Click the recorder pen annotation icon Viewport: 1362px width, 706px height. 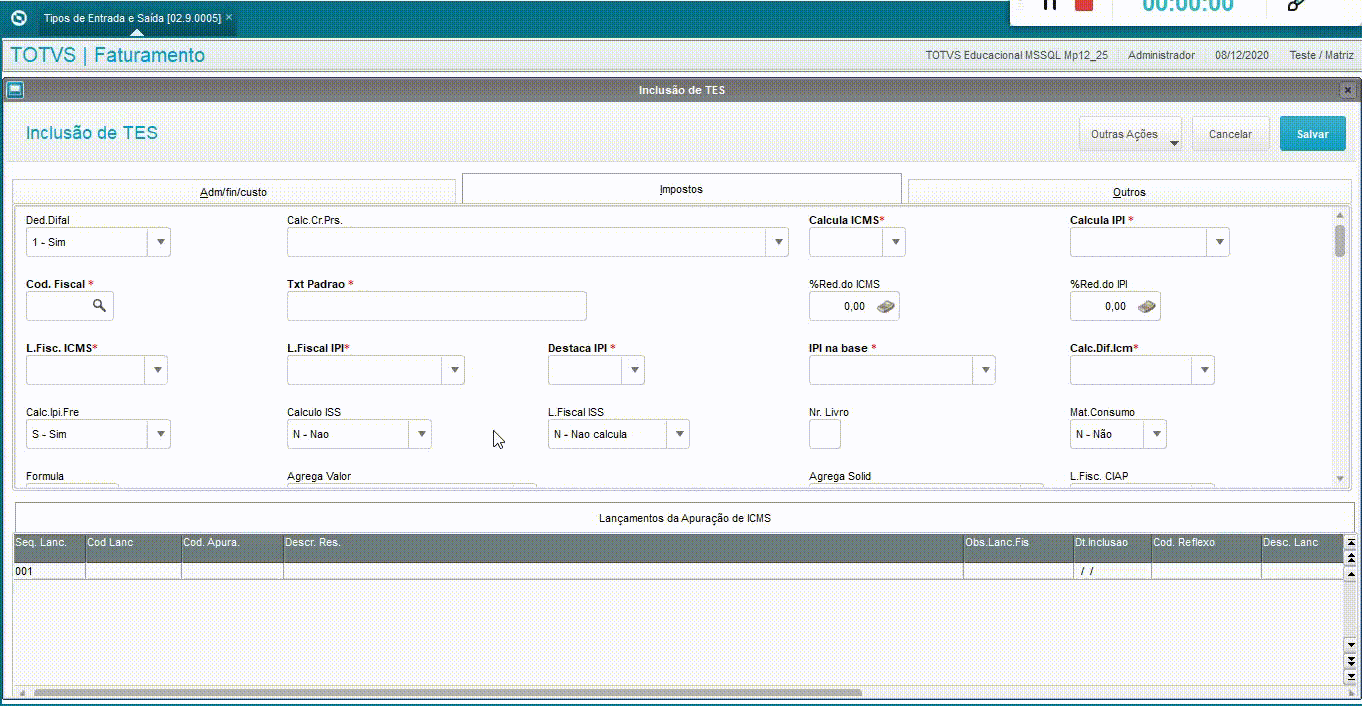coord(1297,5)
